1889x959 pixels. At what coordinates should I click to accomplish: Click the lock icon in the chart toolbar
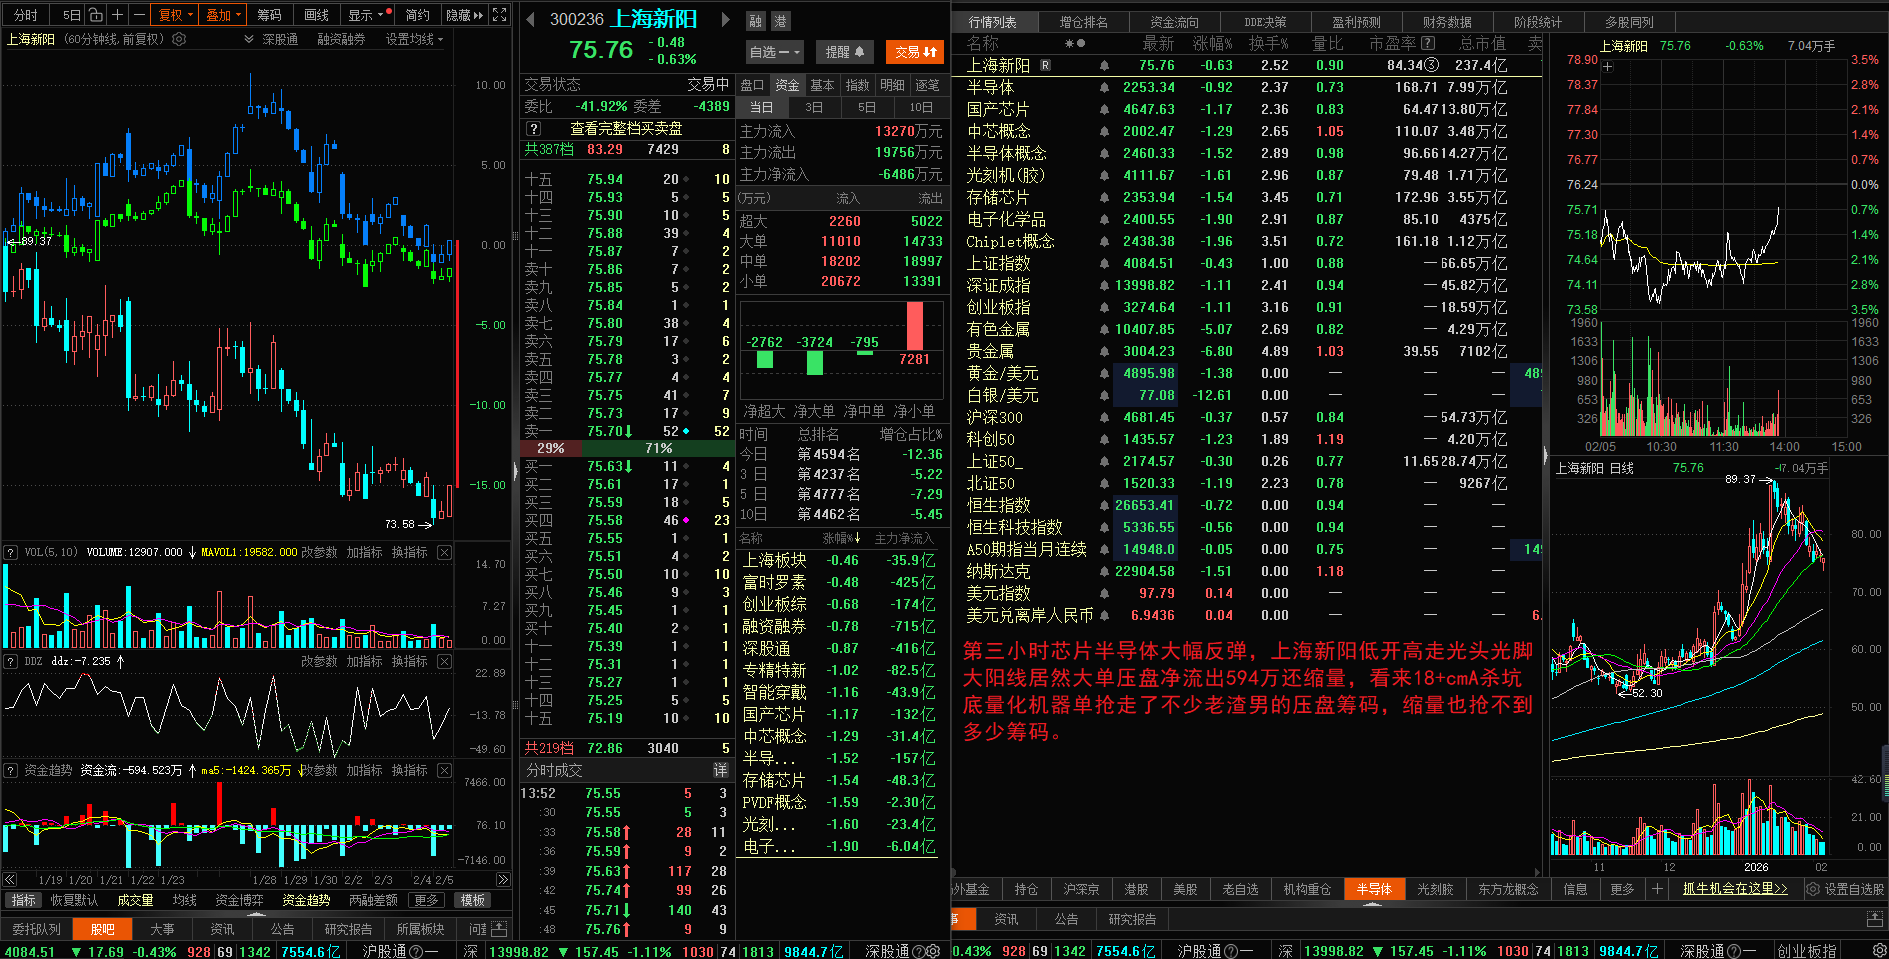95,15
